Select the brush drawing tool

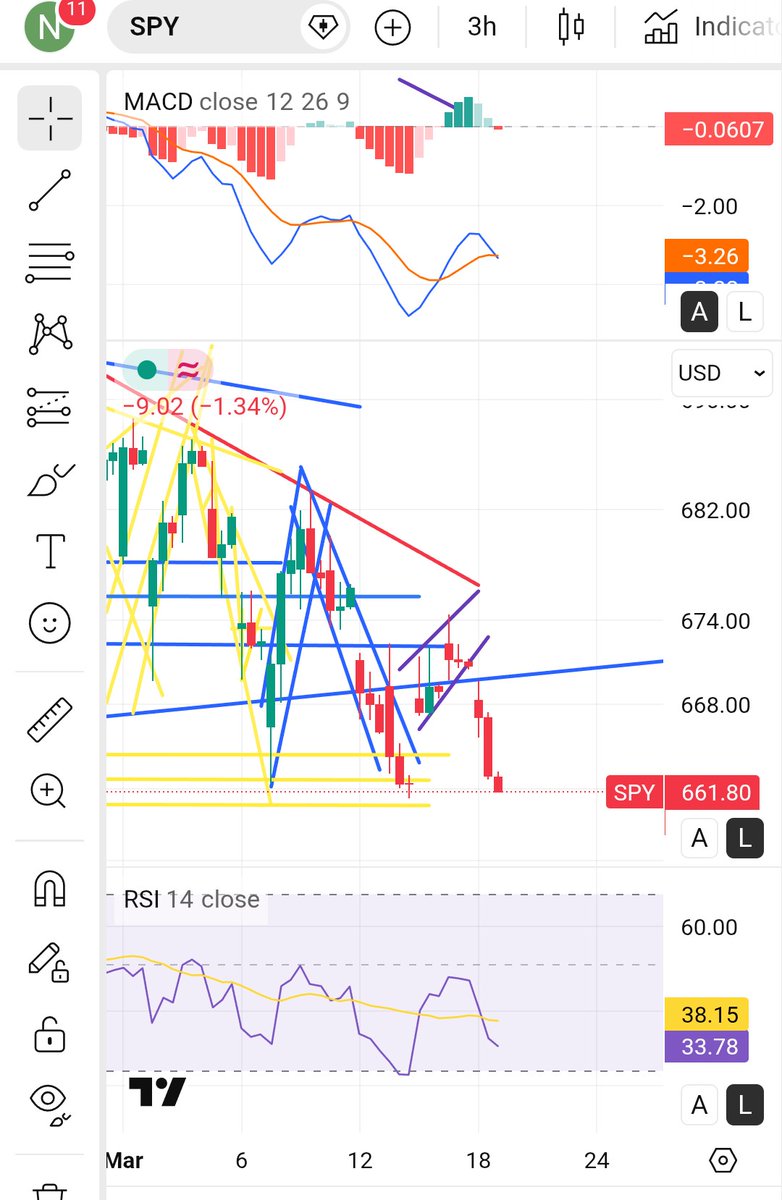click(x=50, y=480)
